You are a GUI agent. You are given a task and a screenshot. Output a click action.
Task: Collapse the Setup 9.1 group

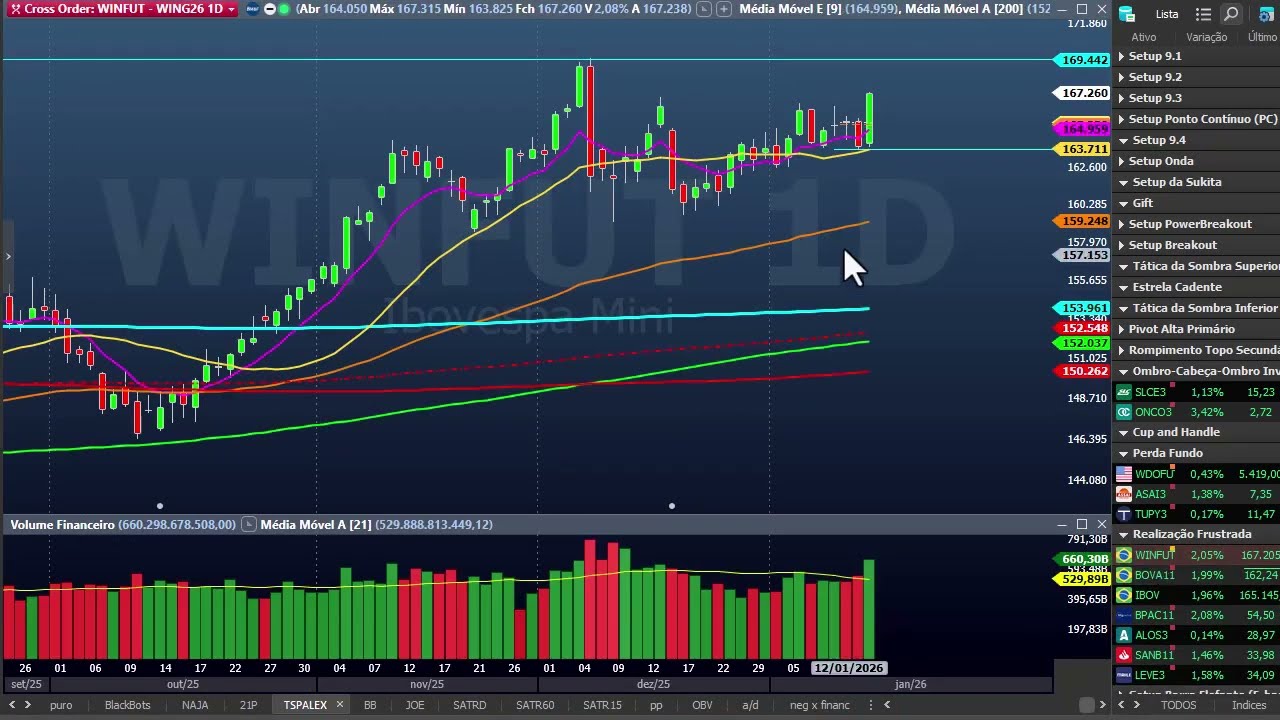(1121, 57)
